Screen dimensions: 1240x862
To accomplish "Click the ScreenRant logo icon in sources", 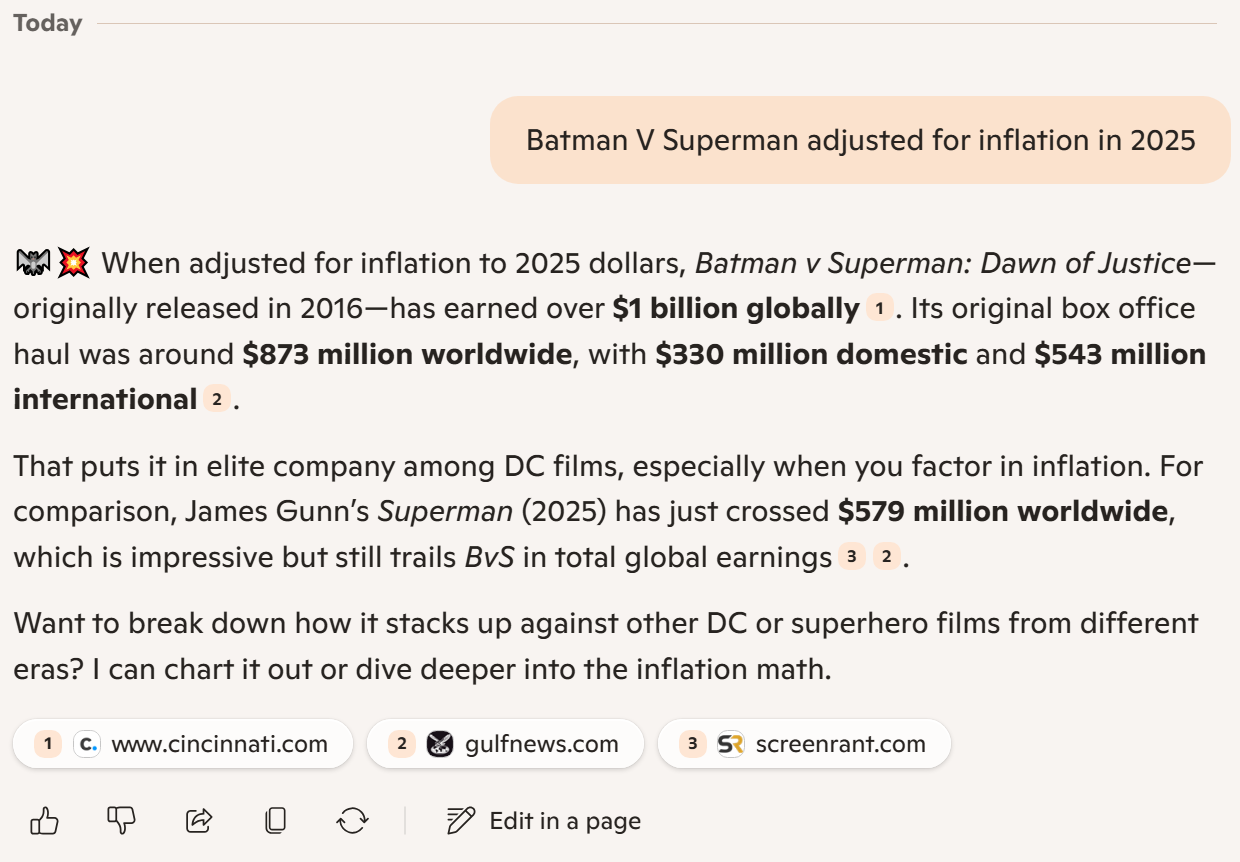I will [731, 744].
